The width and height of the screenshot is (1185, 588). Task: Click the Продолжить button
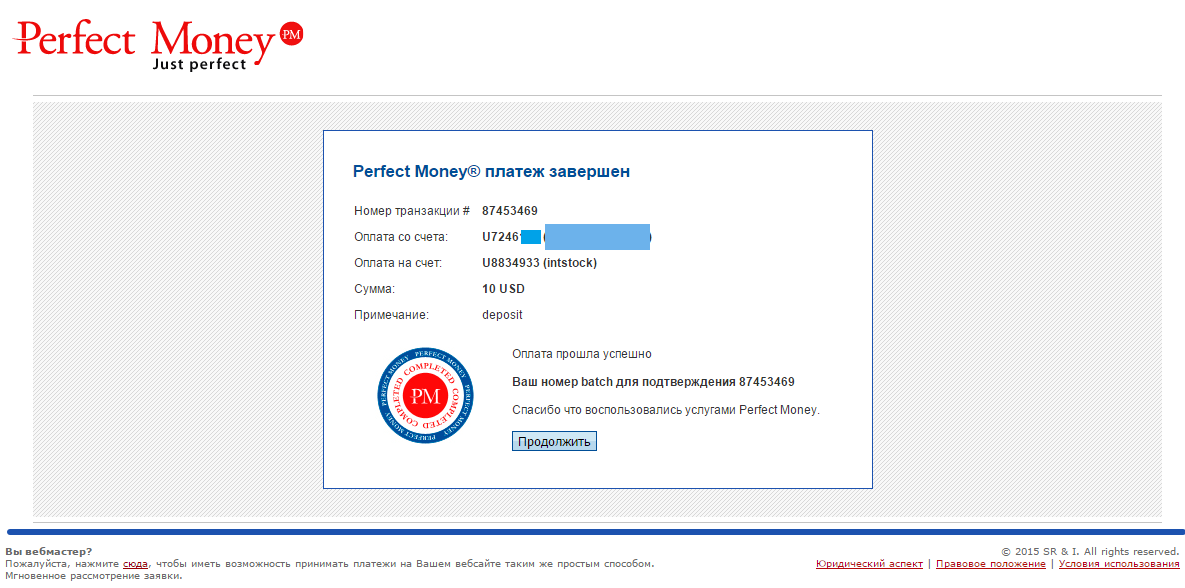point(554,441)
